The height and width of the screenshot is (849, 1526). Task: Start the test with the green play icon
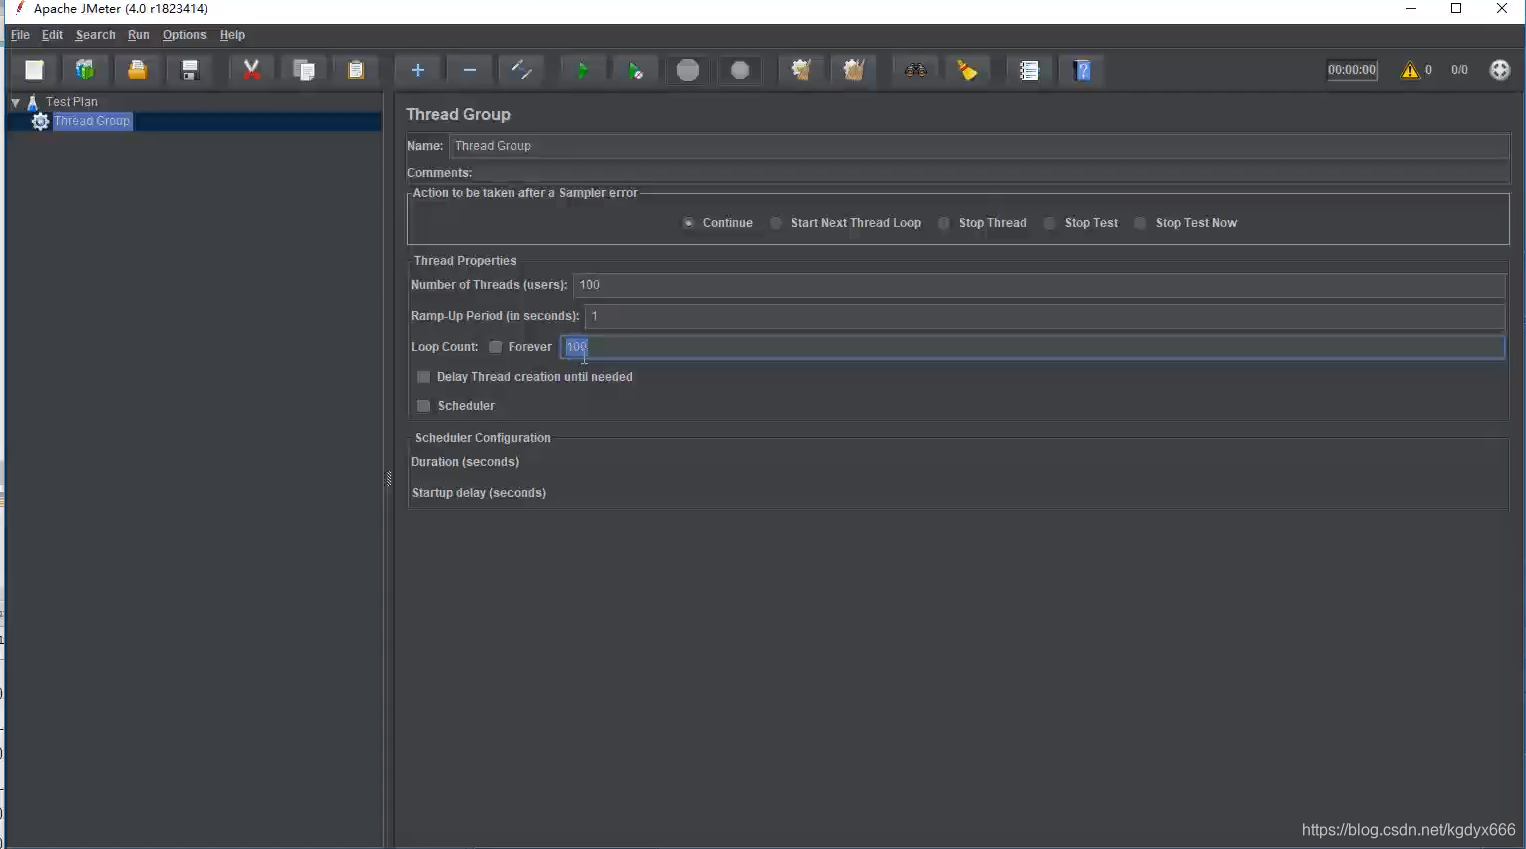coord(583,70)
